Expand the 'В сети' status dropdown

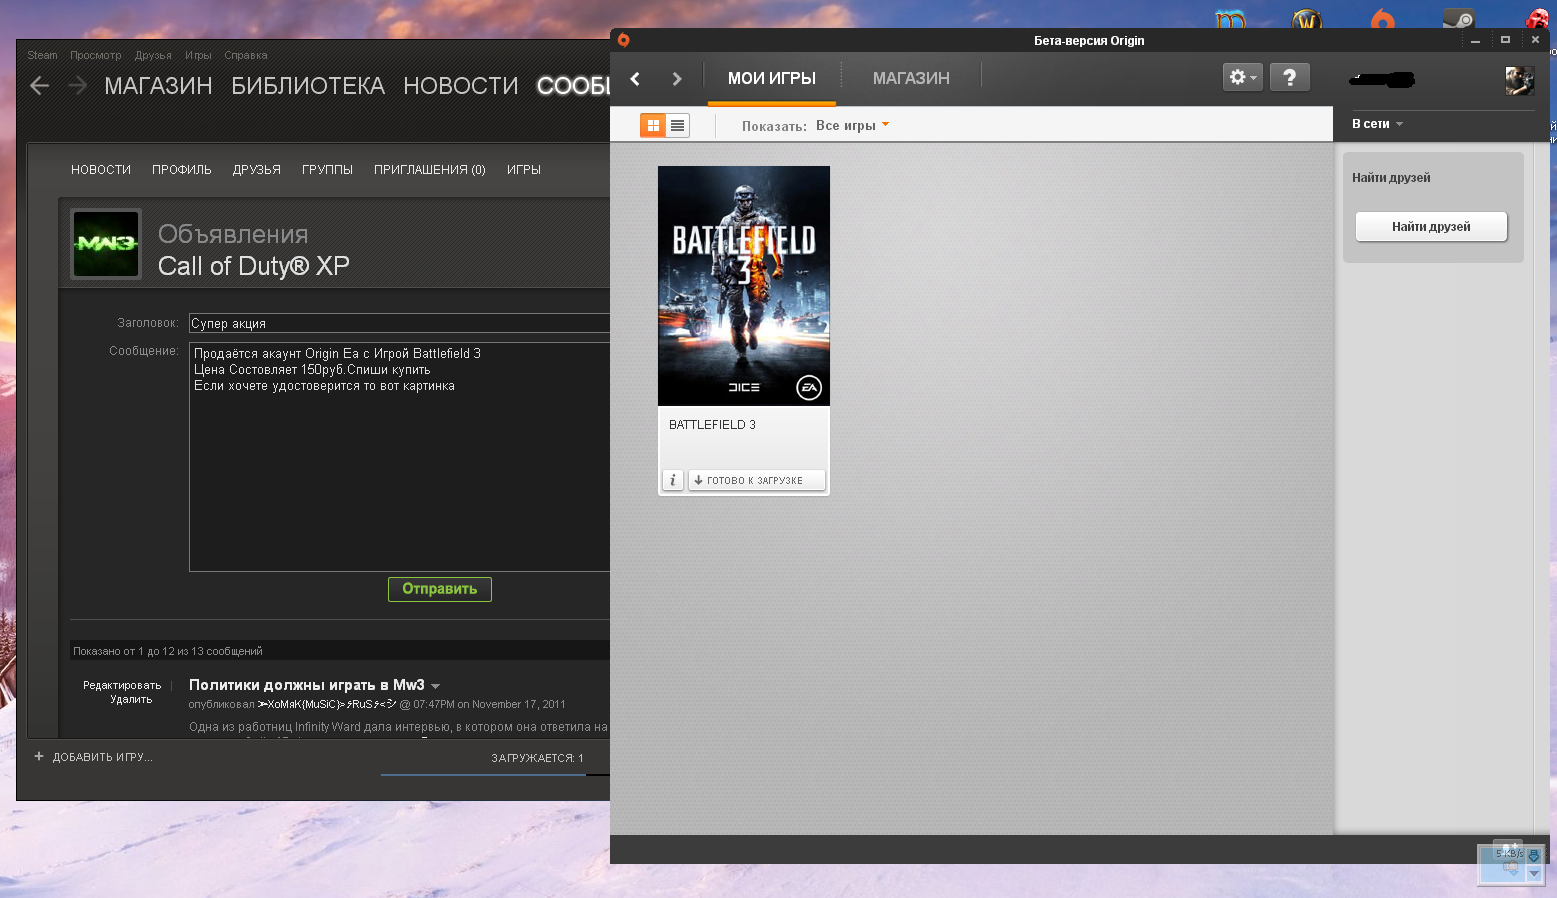coord(1377,124)
